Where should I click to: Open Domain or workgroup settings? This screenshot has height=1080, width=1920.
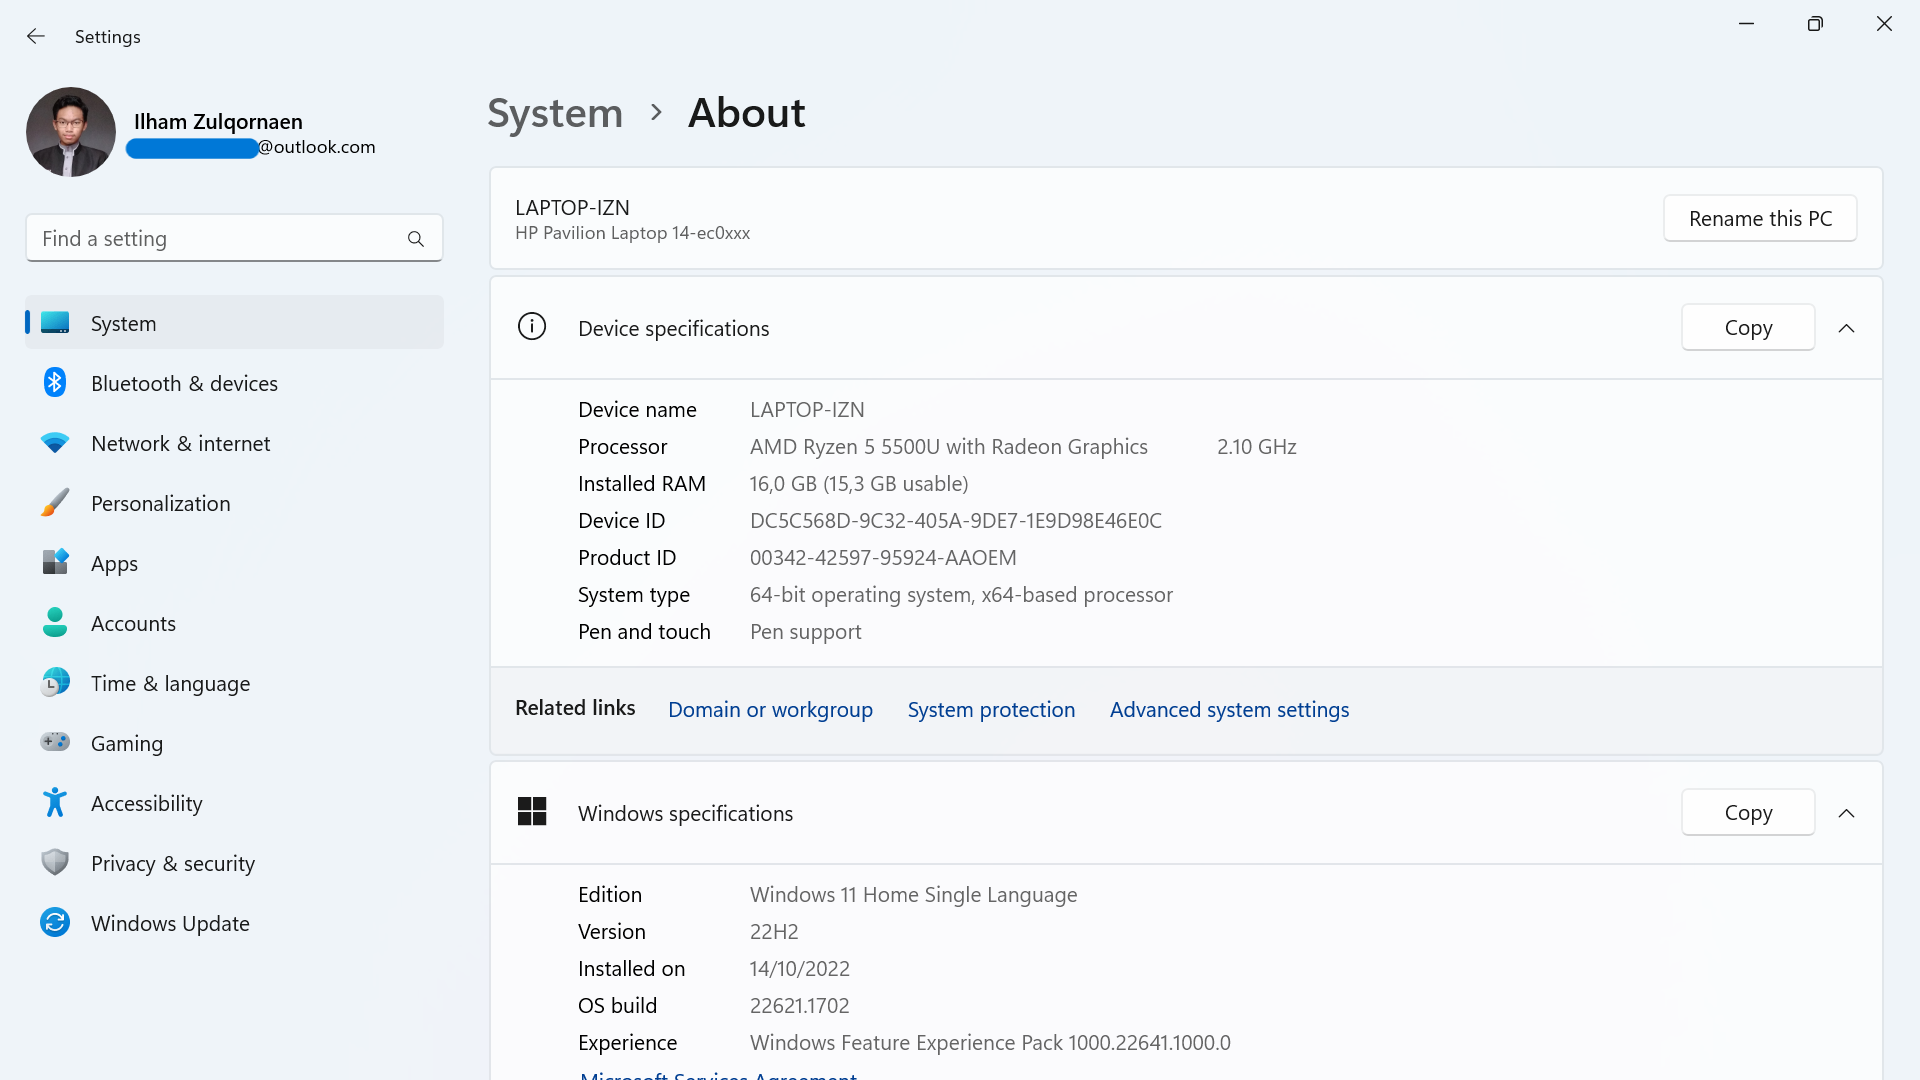tap(770, 709)
